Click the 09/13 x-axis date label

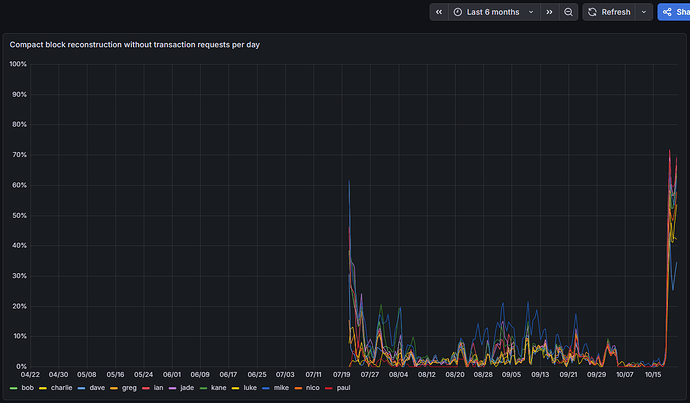[x=540, y=375]
